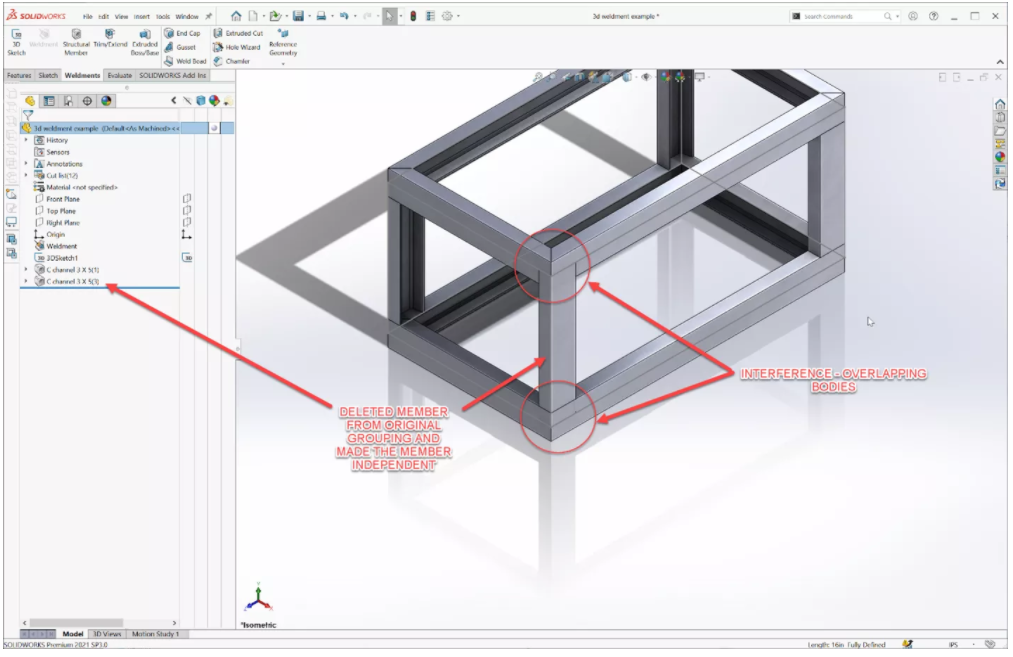Open the 3D Views tab

[x=107, y=634]
